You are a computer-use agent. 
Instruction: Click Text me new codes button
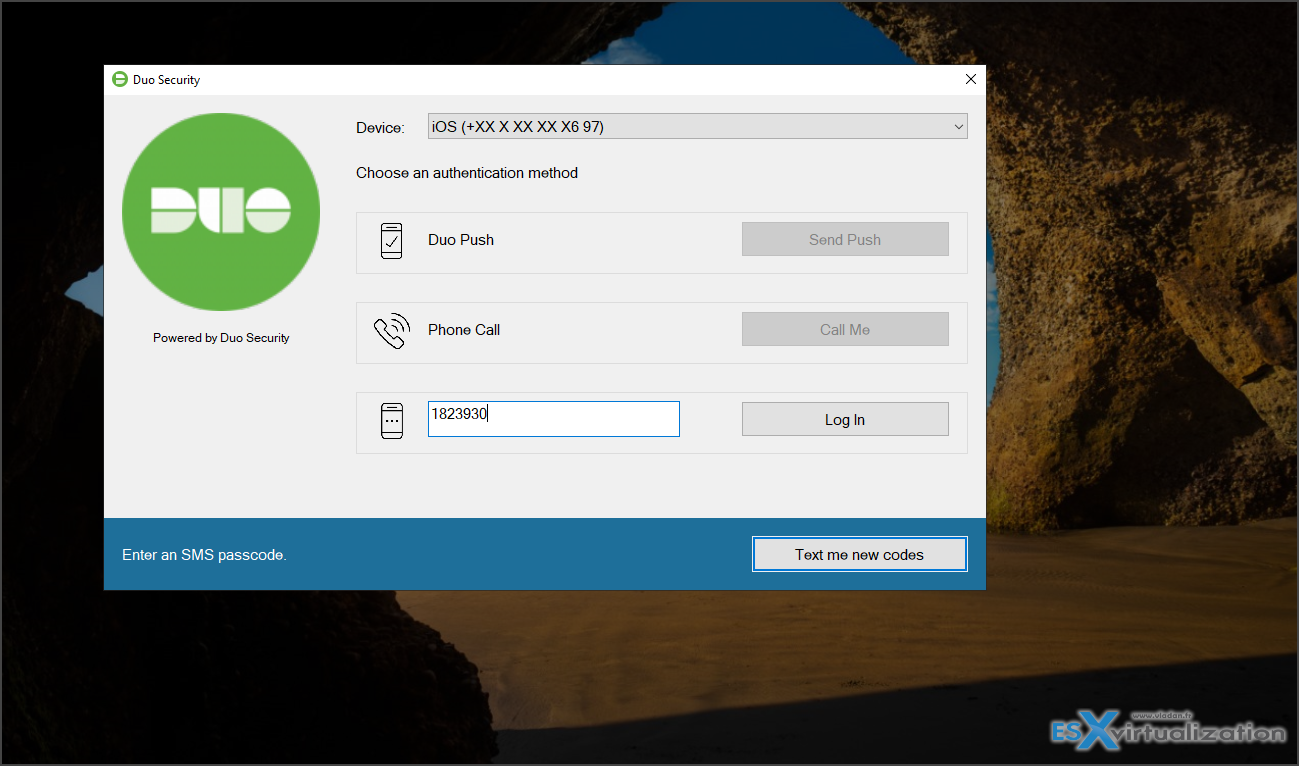coord(859,555)
